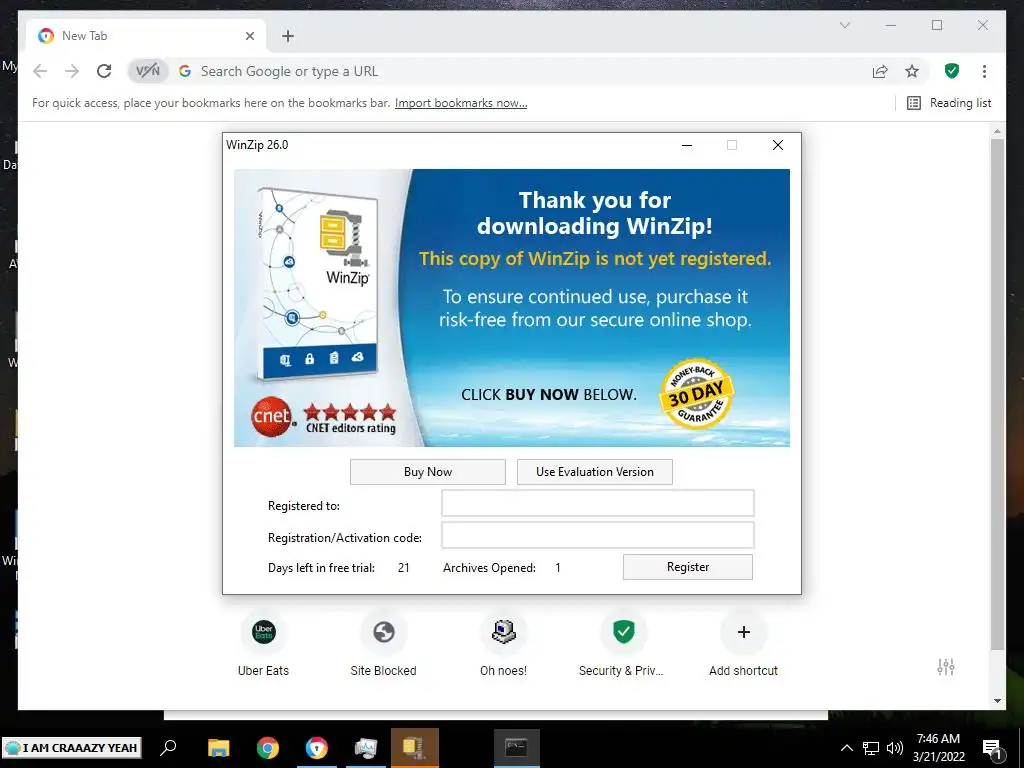Click the Register button in WinZip
1024x768 pixels.
[688, 567]
